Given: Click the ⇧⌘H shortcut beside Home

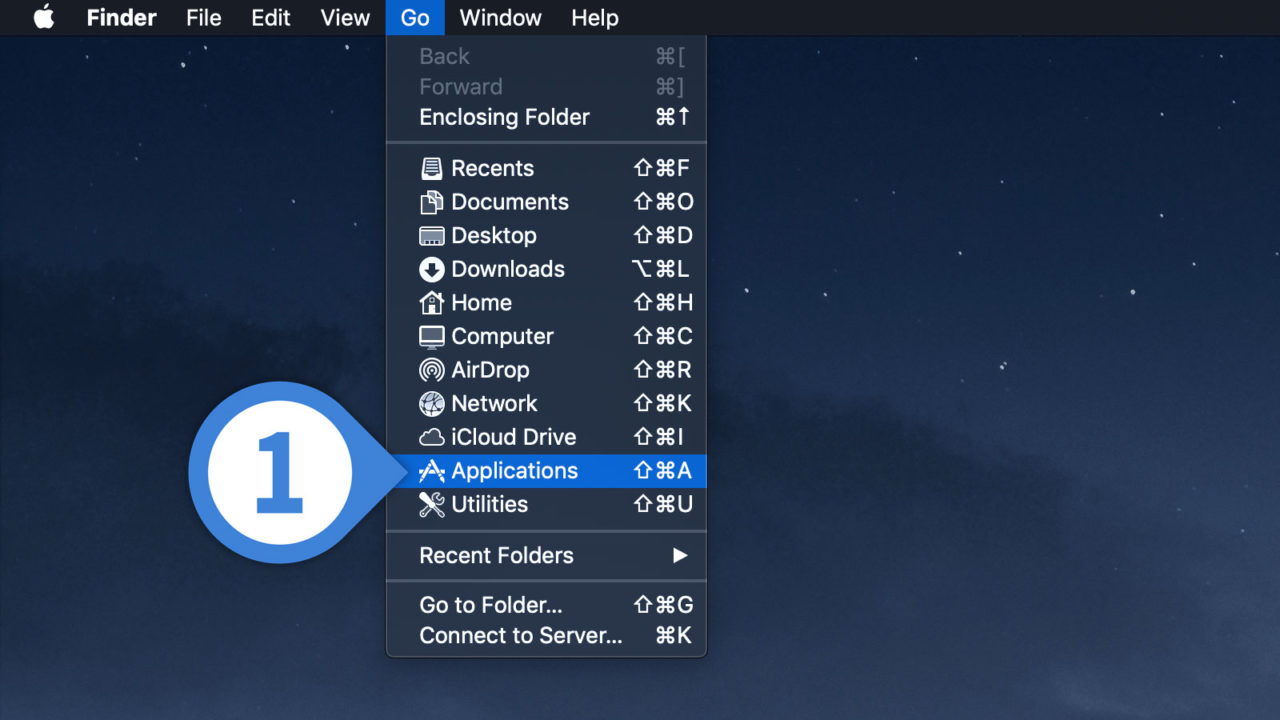Looking at the screenshot, I should point(663,303).
